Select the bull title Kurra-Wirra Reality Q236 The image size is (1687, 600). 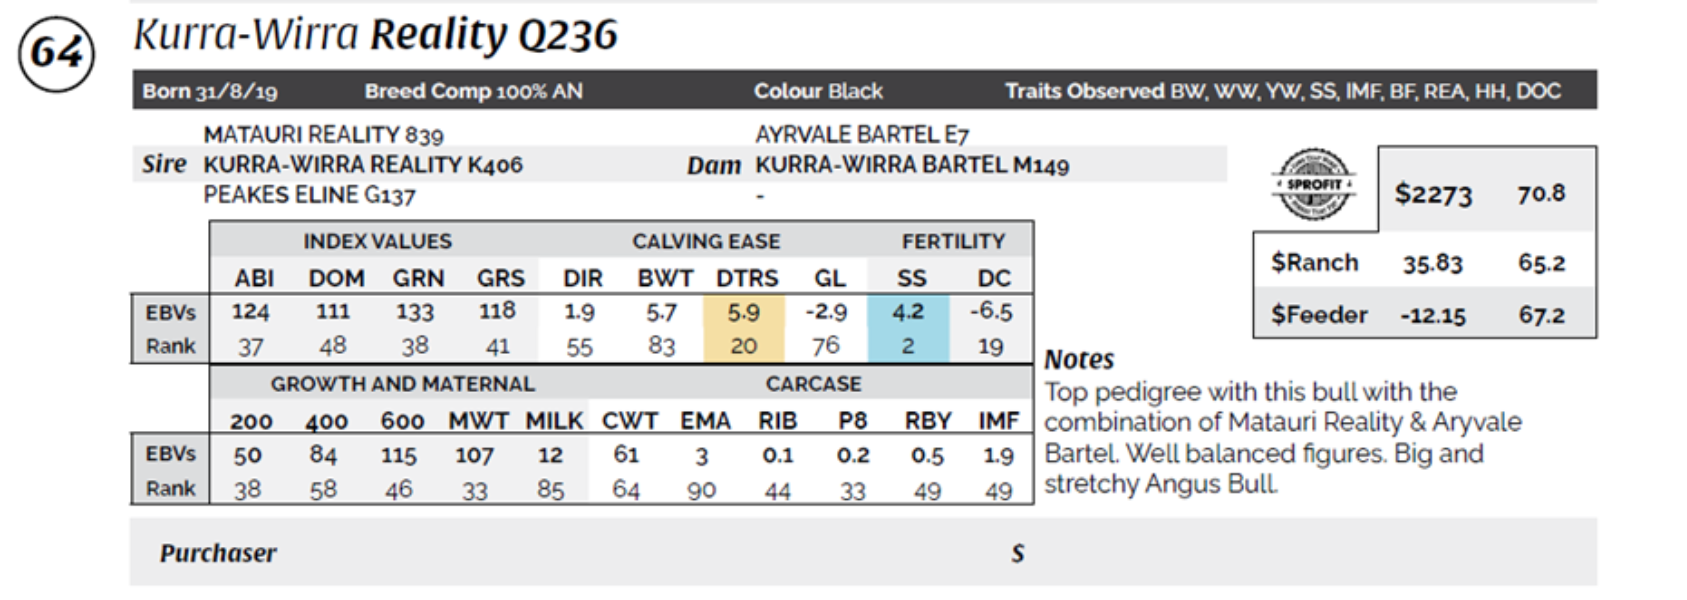pyautogui.click(x=375, y=35)
